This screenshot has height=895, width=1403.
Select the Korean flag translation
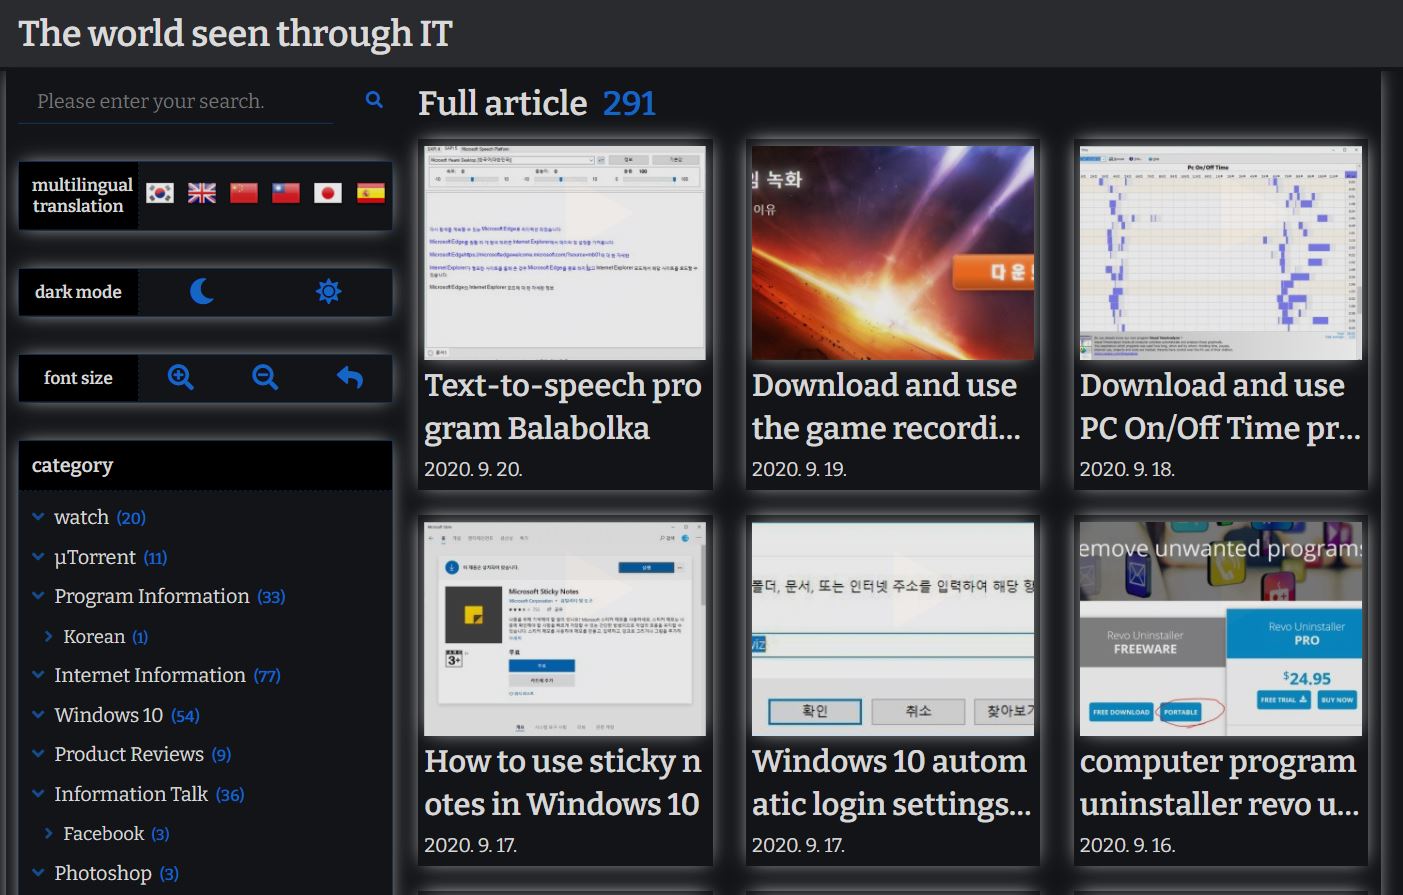coord(160,193)
